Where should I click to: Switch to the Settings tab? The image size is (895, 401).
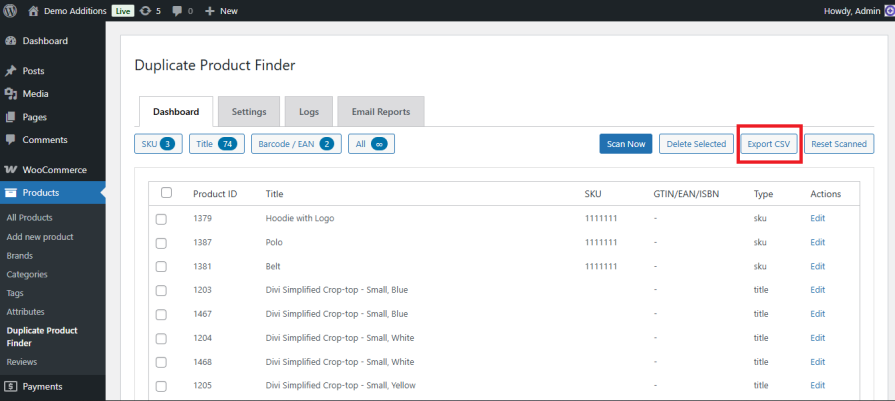[249, 112]
